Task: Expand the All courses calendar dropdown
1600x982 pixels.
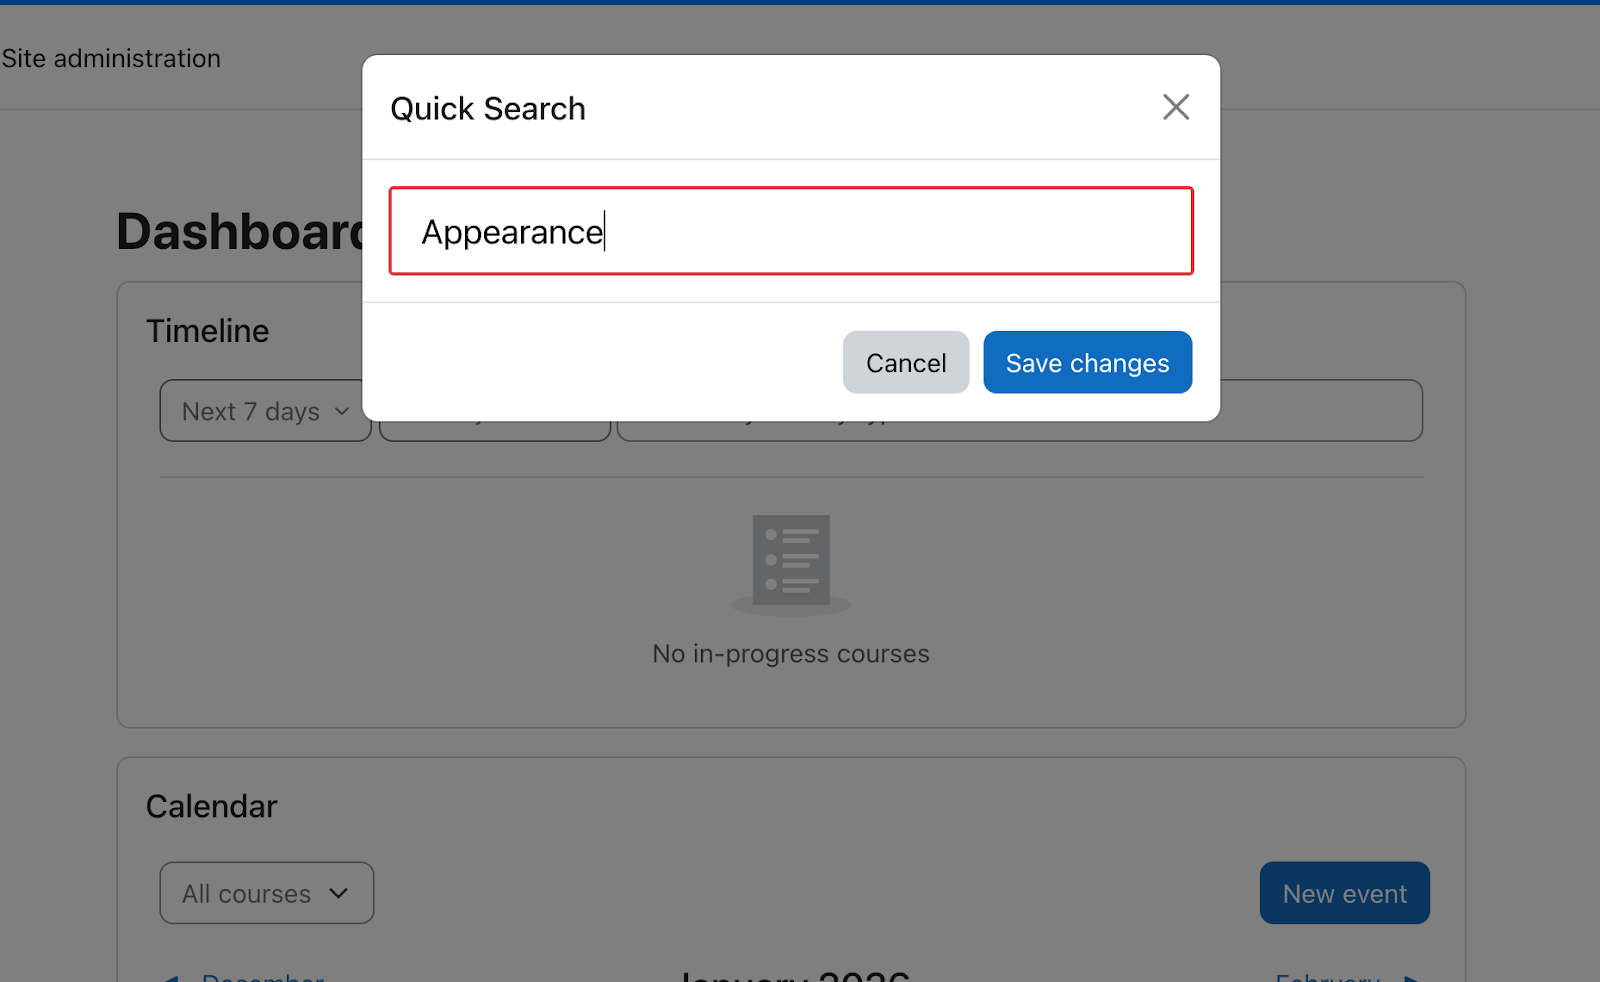Action: [265, 893]
